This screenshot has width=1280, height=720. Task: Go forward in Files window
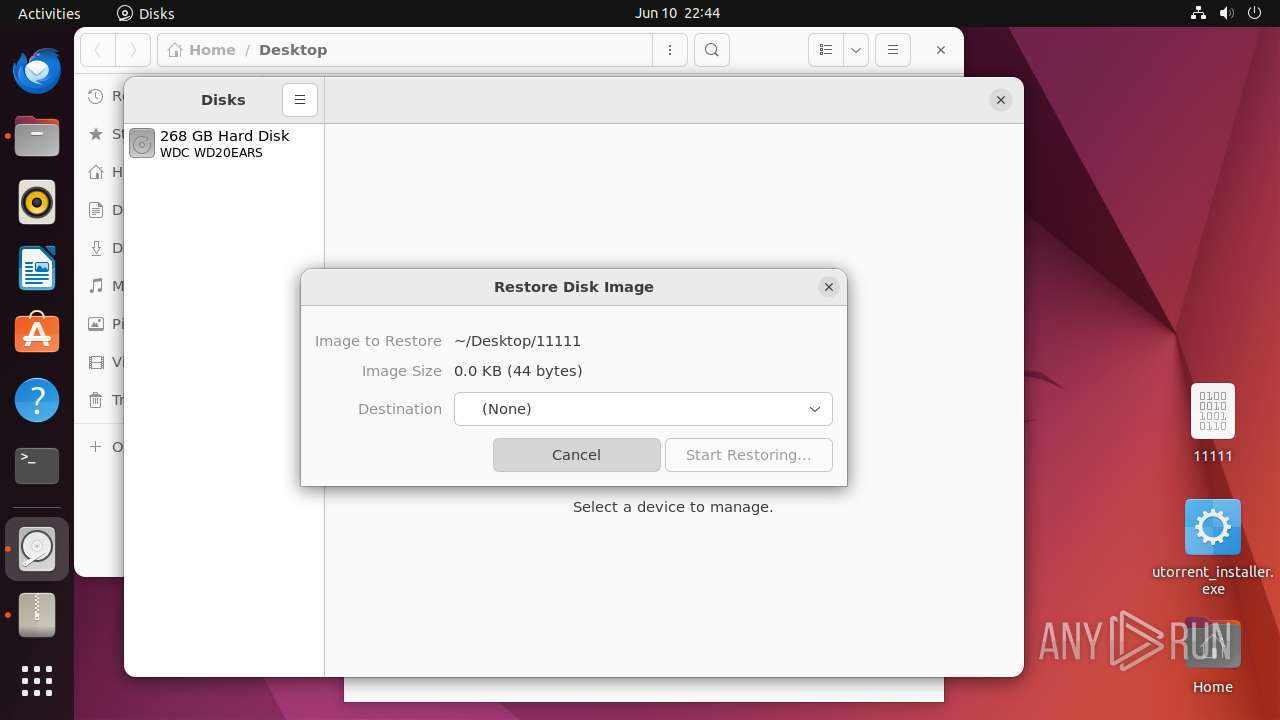tap(133, 50)
